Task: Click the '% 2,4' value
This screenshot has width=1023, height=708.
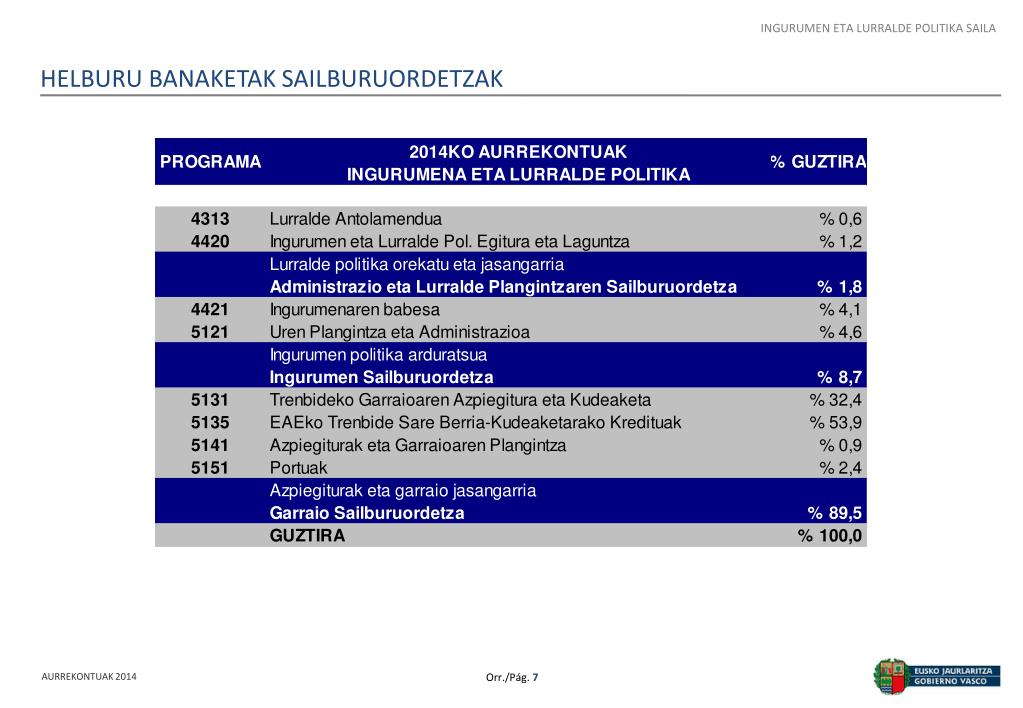Action: [x=840, y=468]
